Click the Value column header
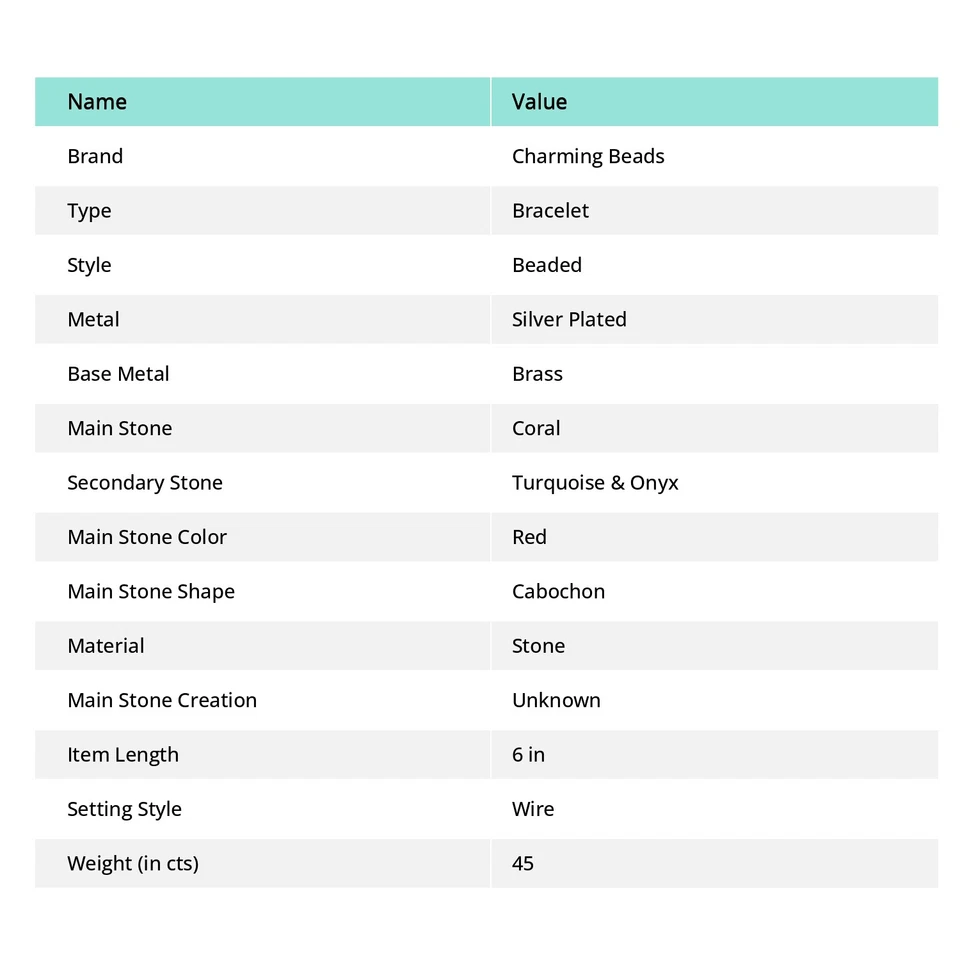The height and width of the screenshot is (960, 960). click(539, 102)
